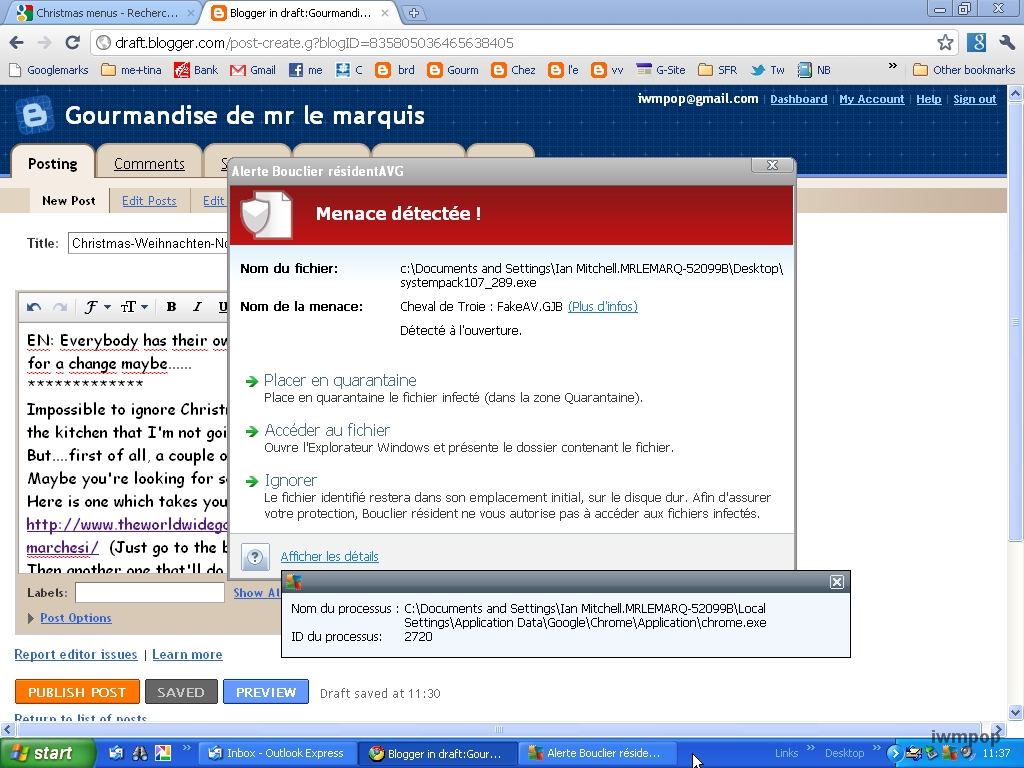Open the Tw Twitter bookmark

[767, 70]
